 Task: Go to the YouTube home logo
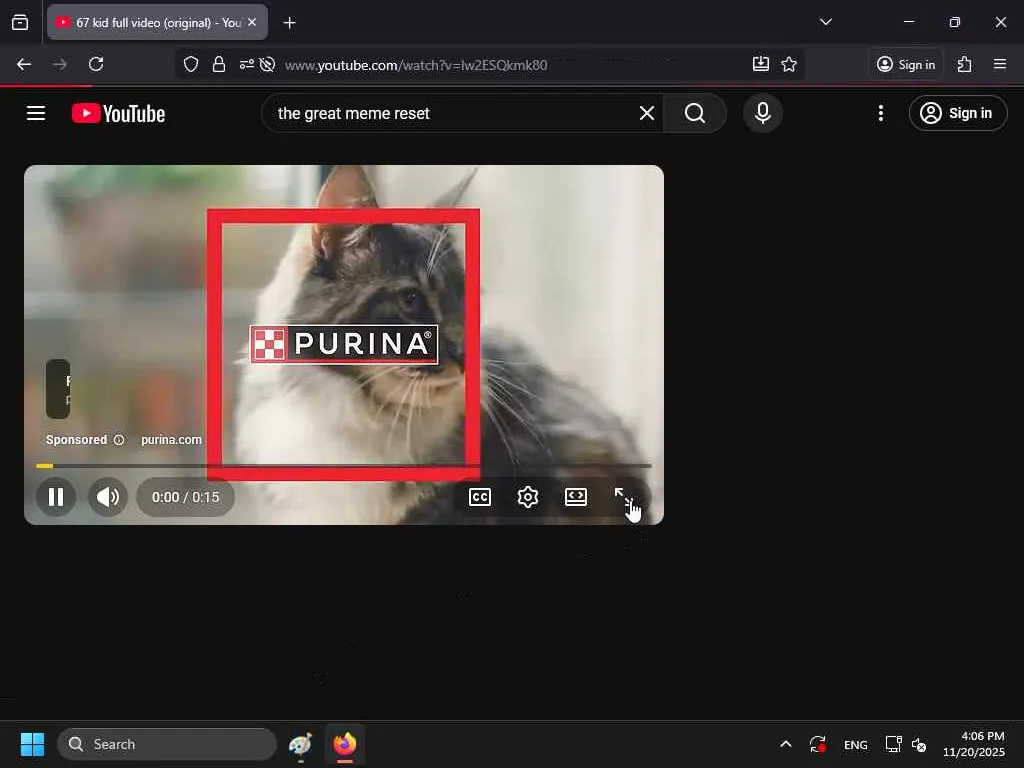tap(118, 113)
